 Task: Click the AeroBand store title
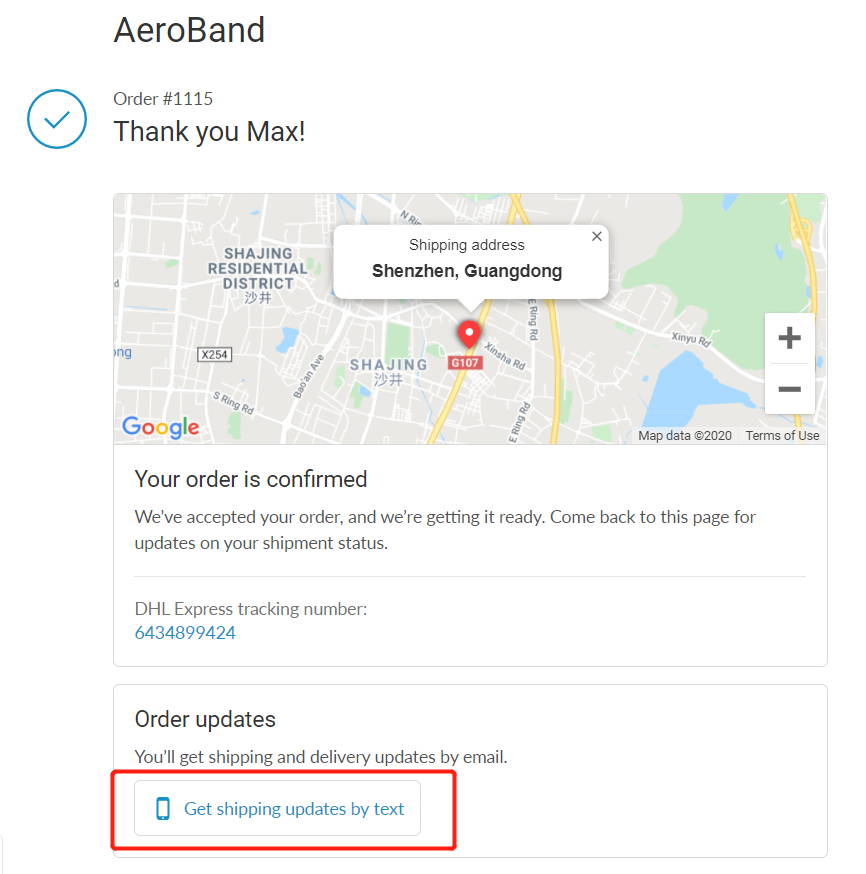pyautogui.click(x=189, y=30)
